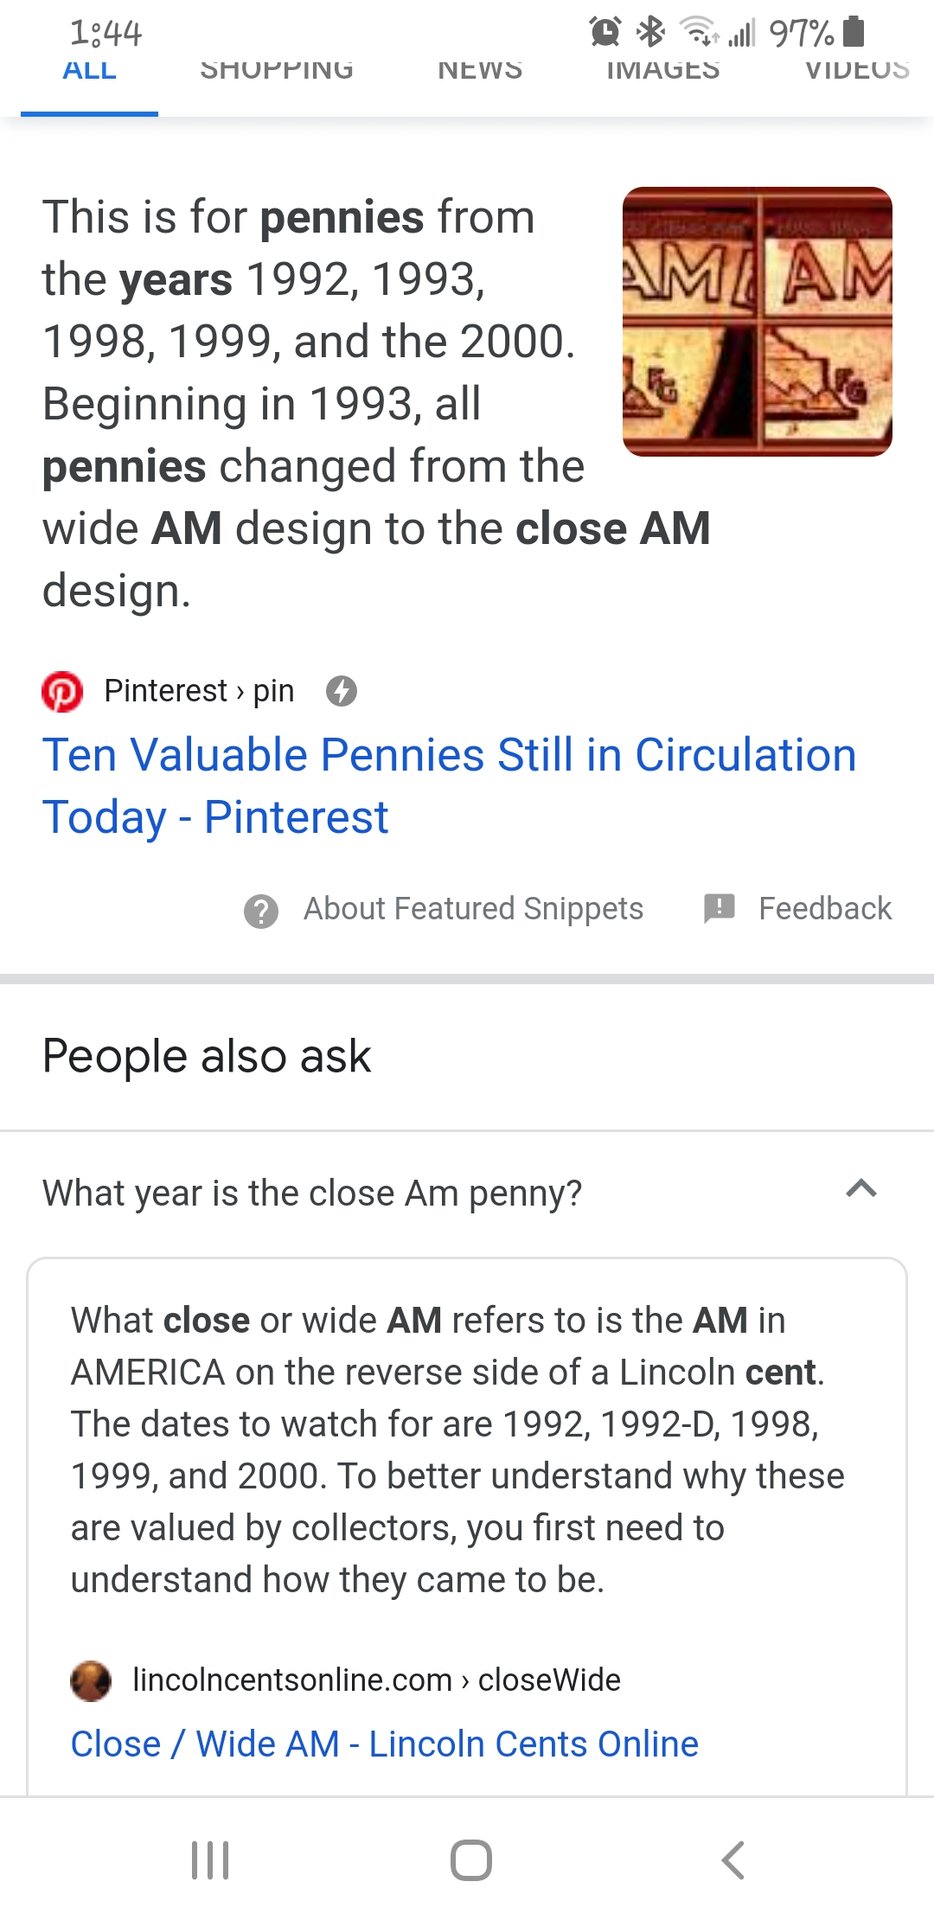Viewport: 934px width, 1920px height.
Task: Tap the About Featured Snippets text
Action: [x=473, y=908]
